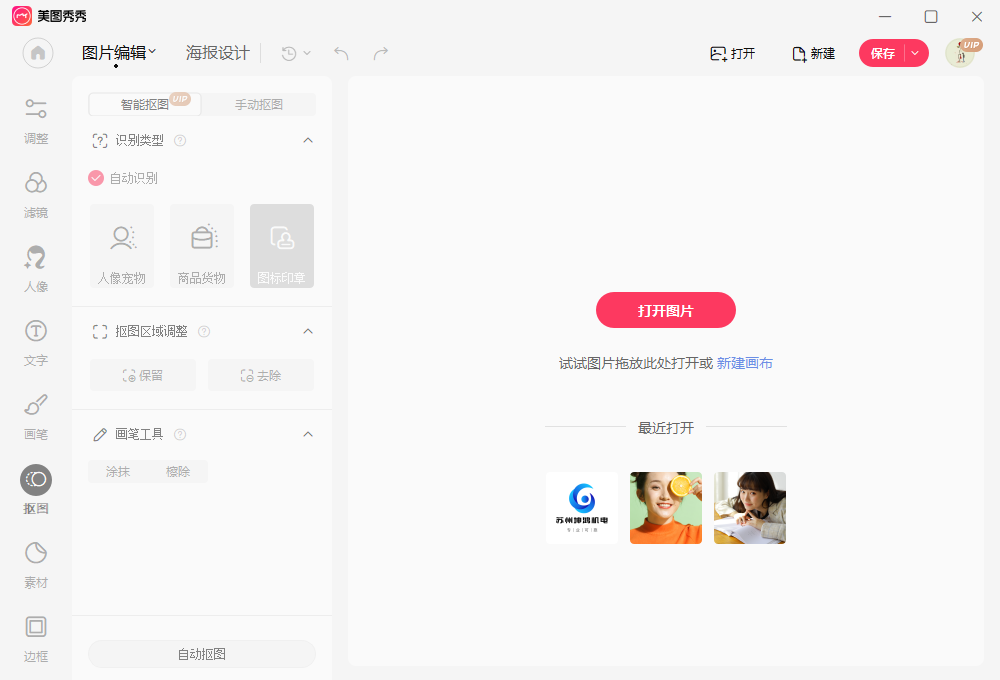The height and width of the screenshot is (680, 1000).
Task: Select the 涂抹 smear brush option
Action: (116, 471)
